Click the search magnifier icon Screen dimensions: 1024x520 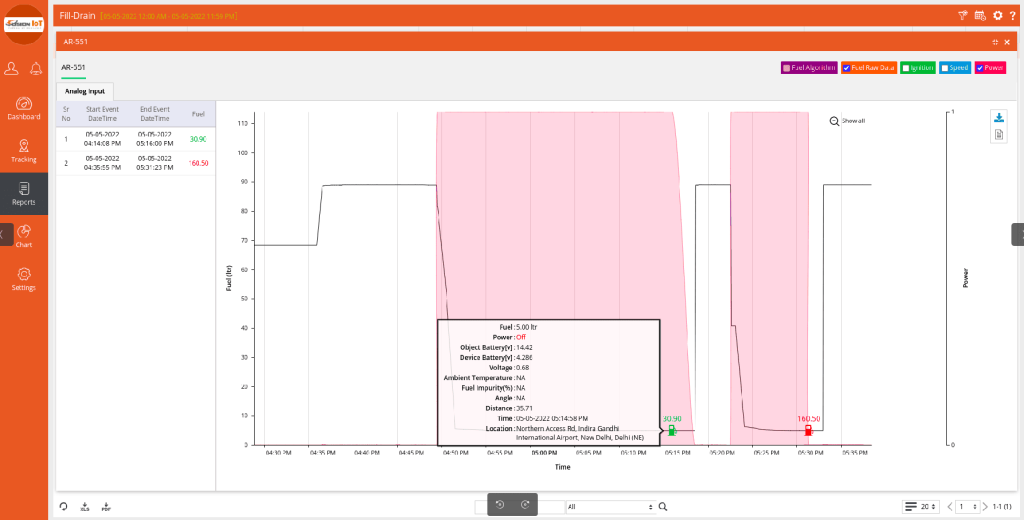click(x=663, y=506)
